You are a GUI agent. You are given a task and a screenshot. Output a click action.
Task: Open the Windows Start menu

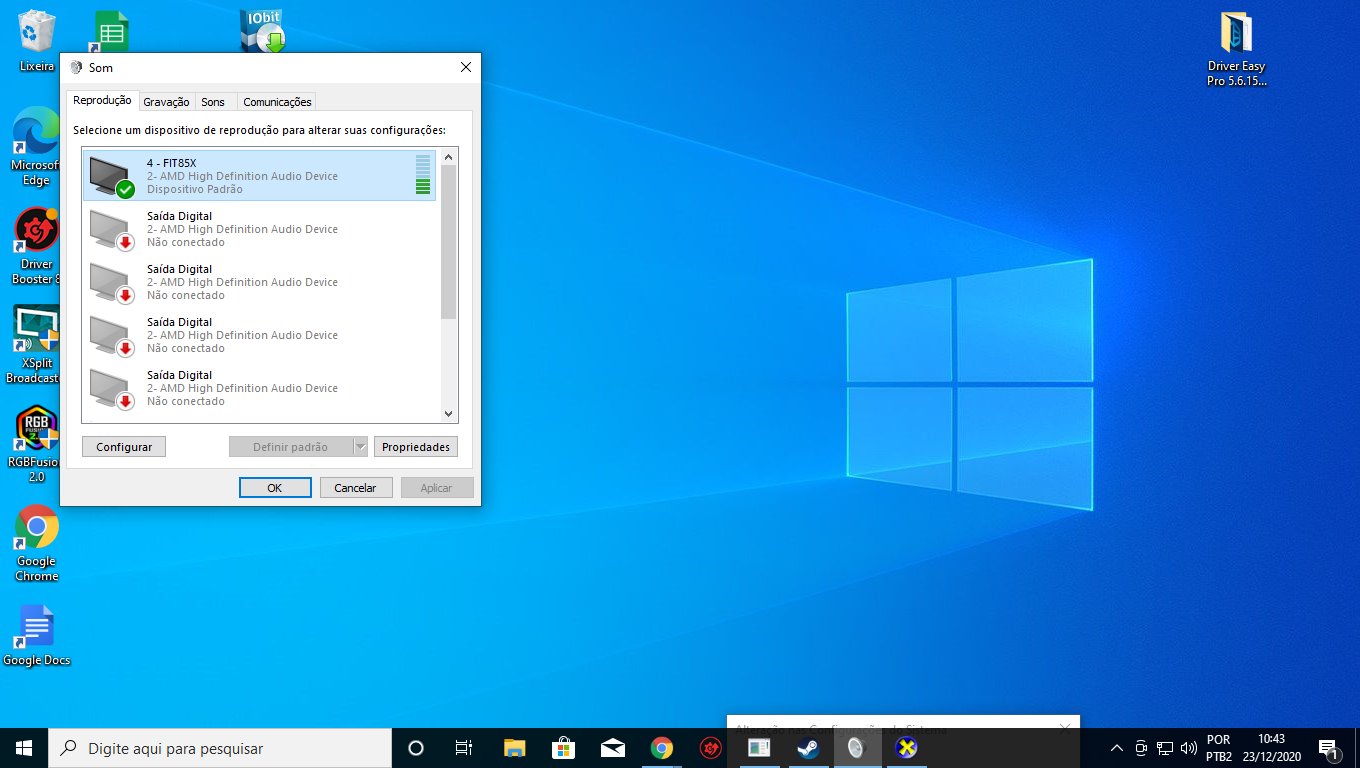(24, 748)
